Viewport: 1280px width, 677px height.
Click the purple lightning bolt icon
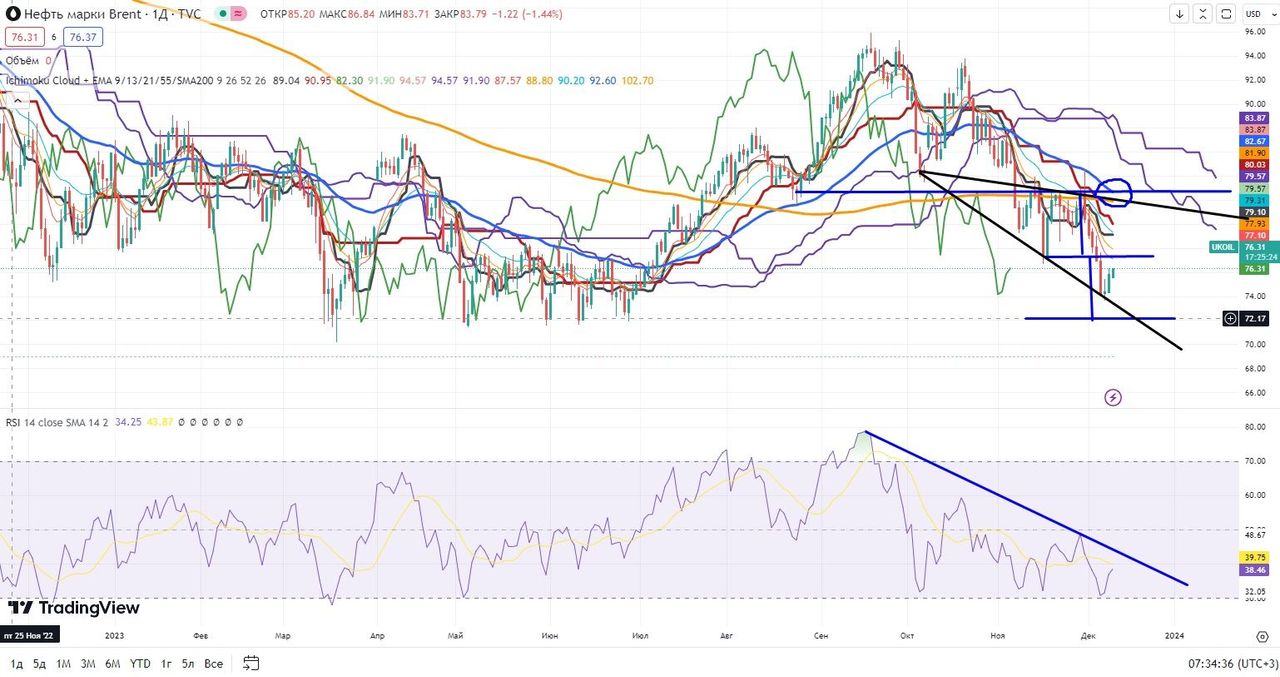coord(1113,398)
